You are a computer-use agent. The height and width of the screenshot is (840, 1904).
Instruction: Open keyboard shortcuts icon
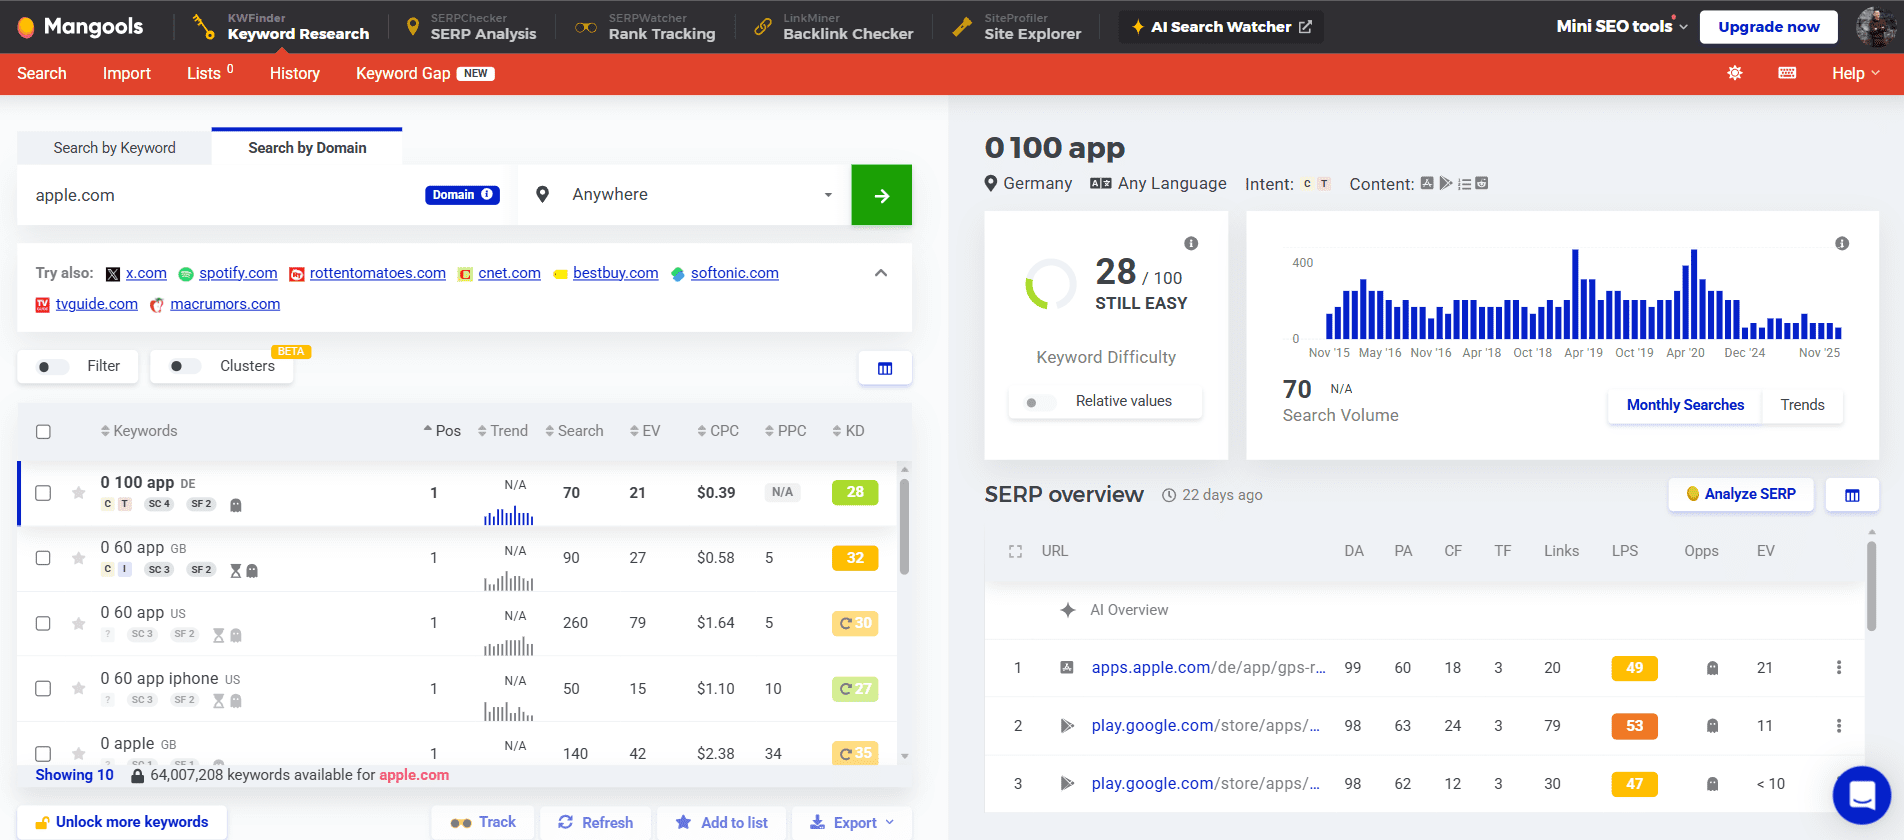pyautogui.click(x=1787, y=73)
